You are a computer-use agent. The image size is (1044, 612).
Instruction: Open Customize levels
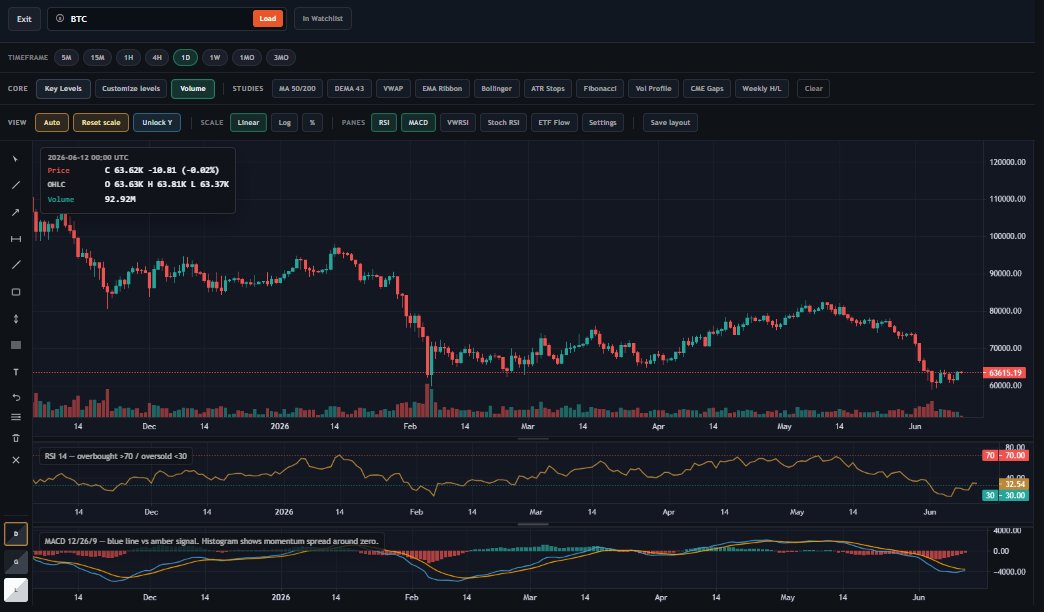(131, 89)
